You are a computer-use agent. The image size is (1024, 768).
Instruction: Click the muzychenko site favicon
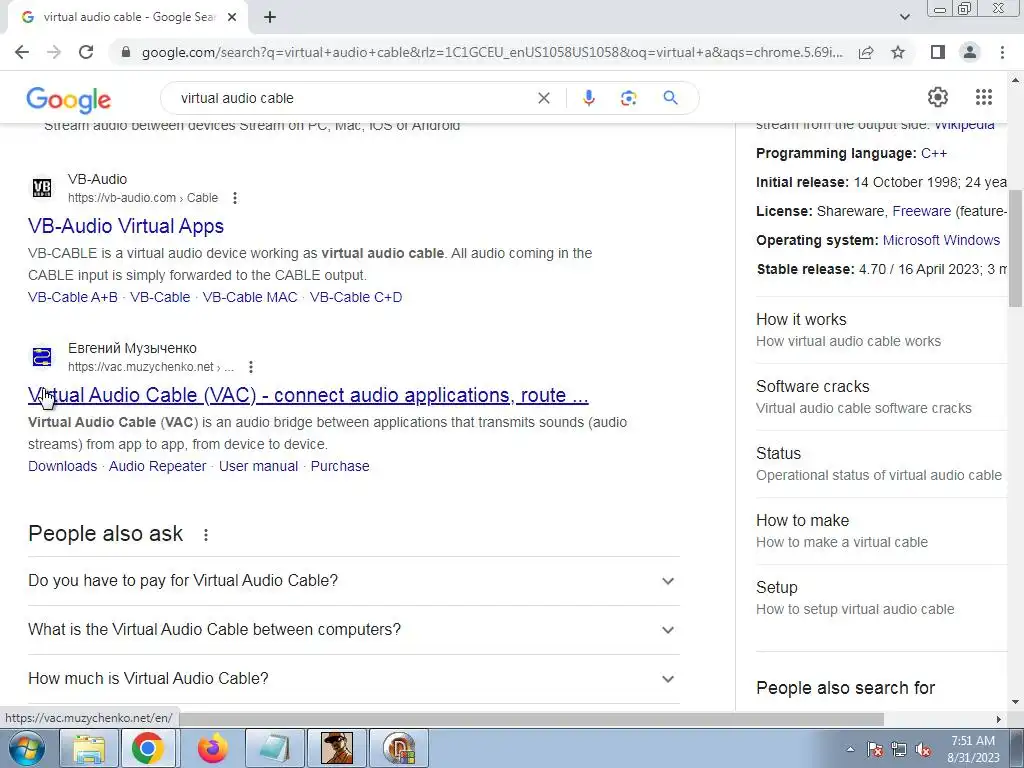tap(42, 357)
